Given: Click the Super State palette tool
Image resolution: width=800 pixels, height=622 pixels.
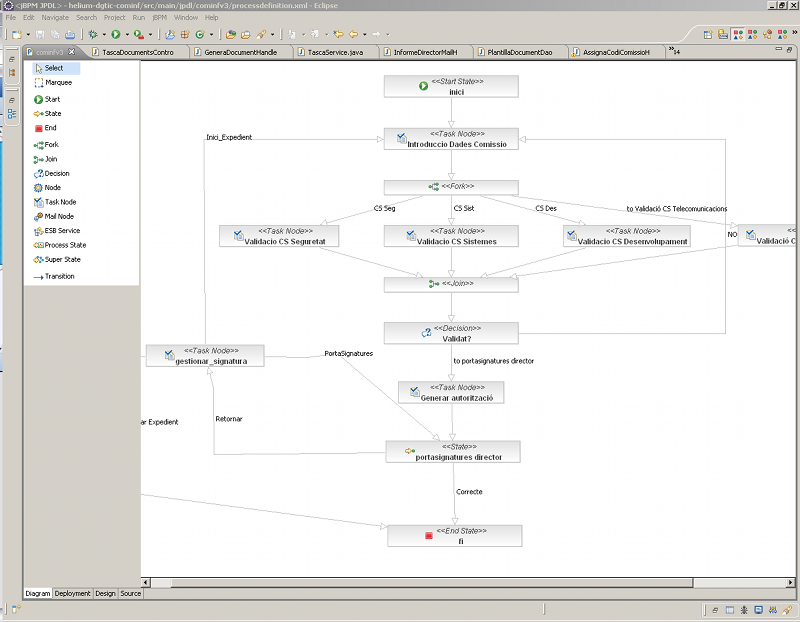Looking at the screenshot, I should coord(62,260).
